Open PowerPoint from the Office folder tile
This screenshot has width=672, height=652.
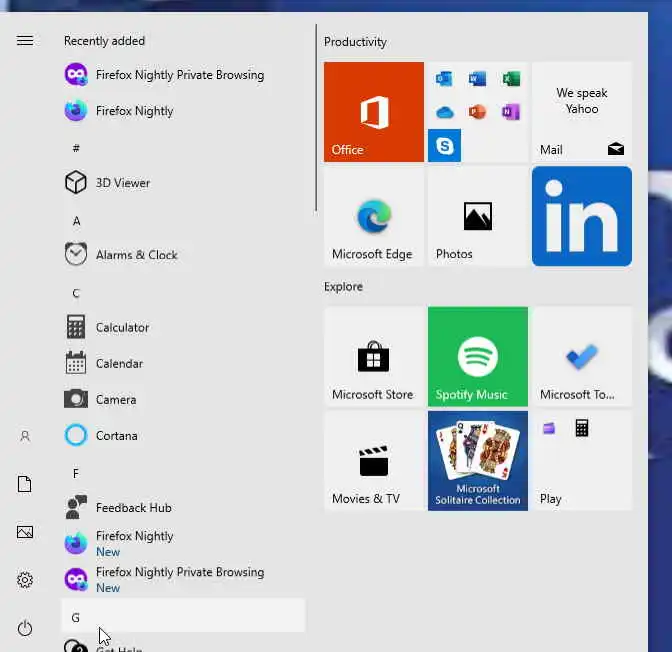click(x=477, y=112)
